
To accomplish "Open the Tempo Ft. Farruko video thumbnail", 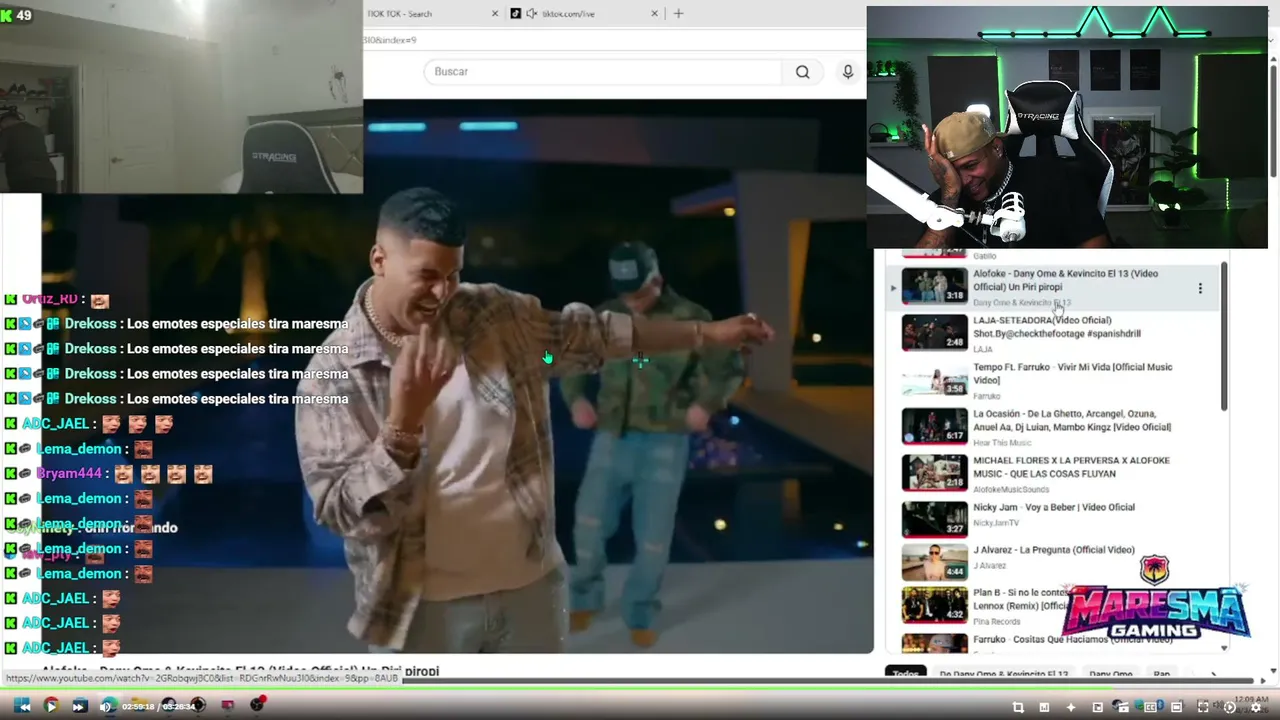I will (935, 380).
